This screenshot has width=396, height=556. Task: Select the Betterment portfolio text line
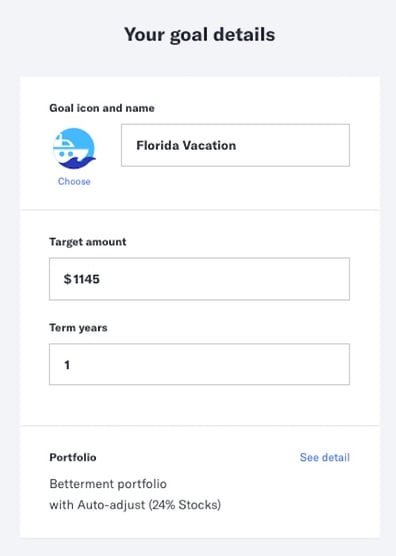pos(108,484)
